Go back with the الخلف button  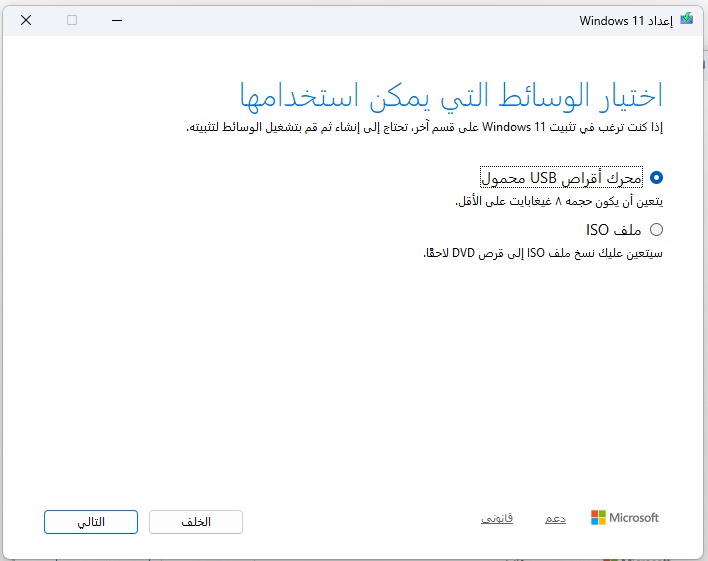(196, 522)
